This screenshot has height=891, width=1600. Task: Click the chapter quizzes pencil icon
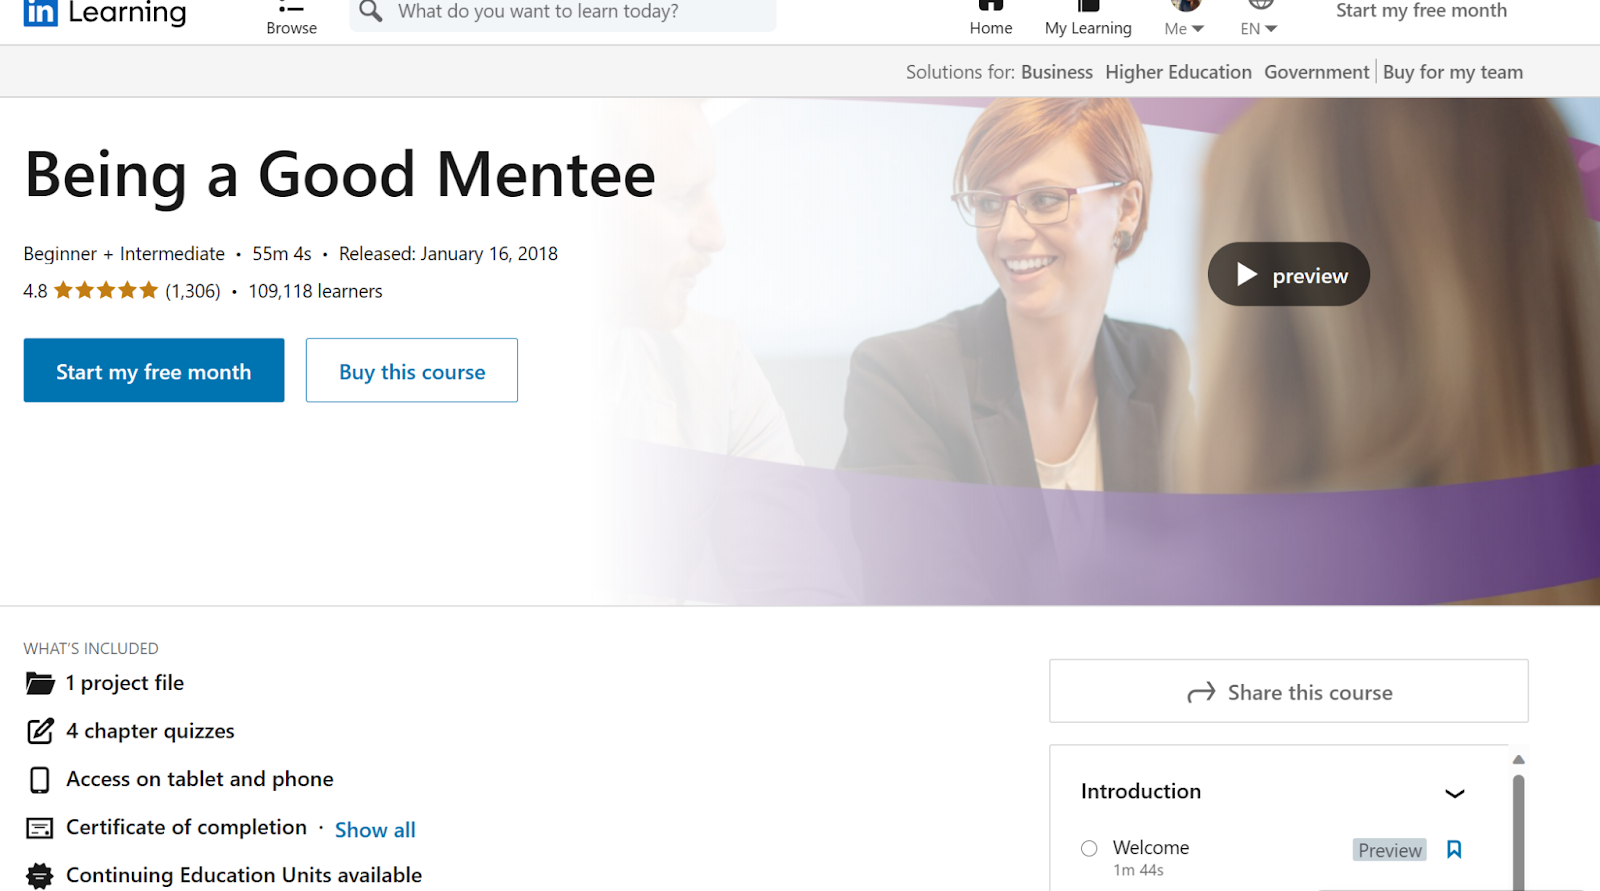coord(39,731)
